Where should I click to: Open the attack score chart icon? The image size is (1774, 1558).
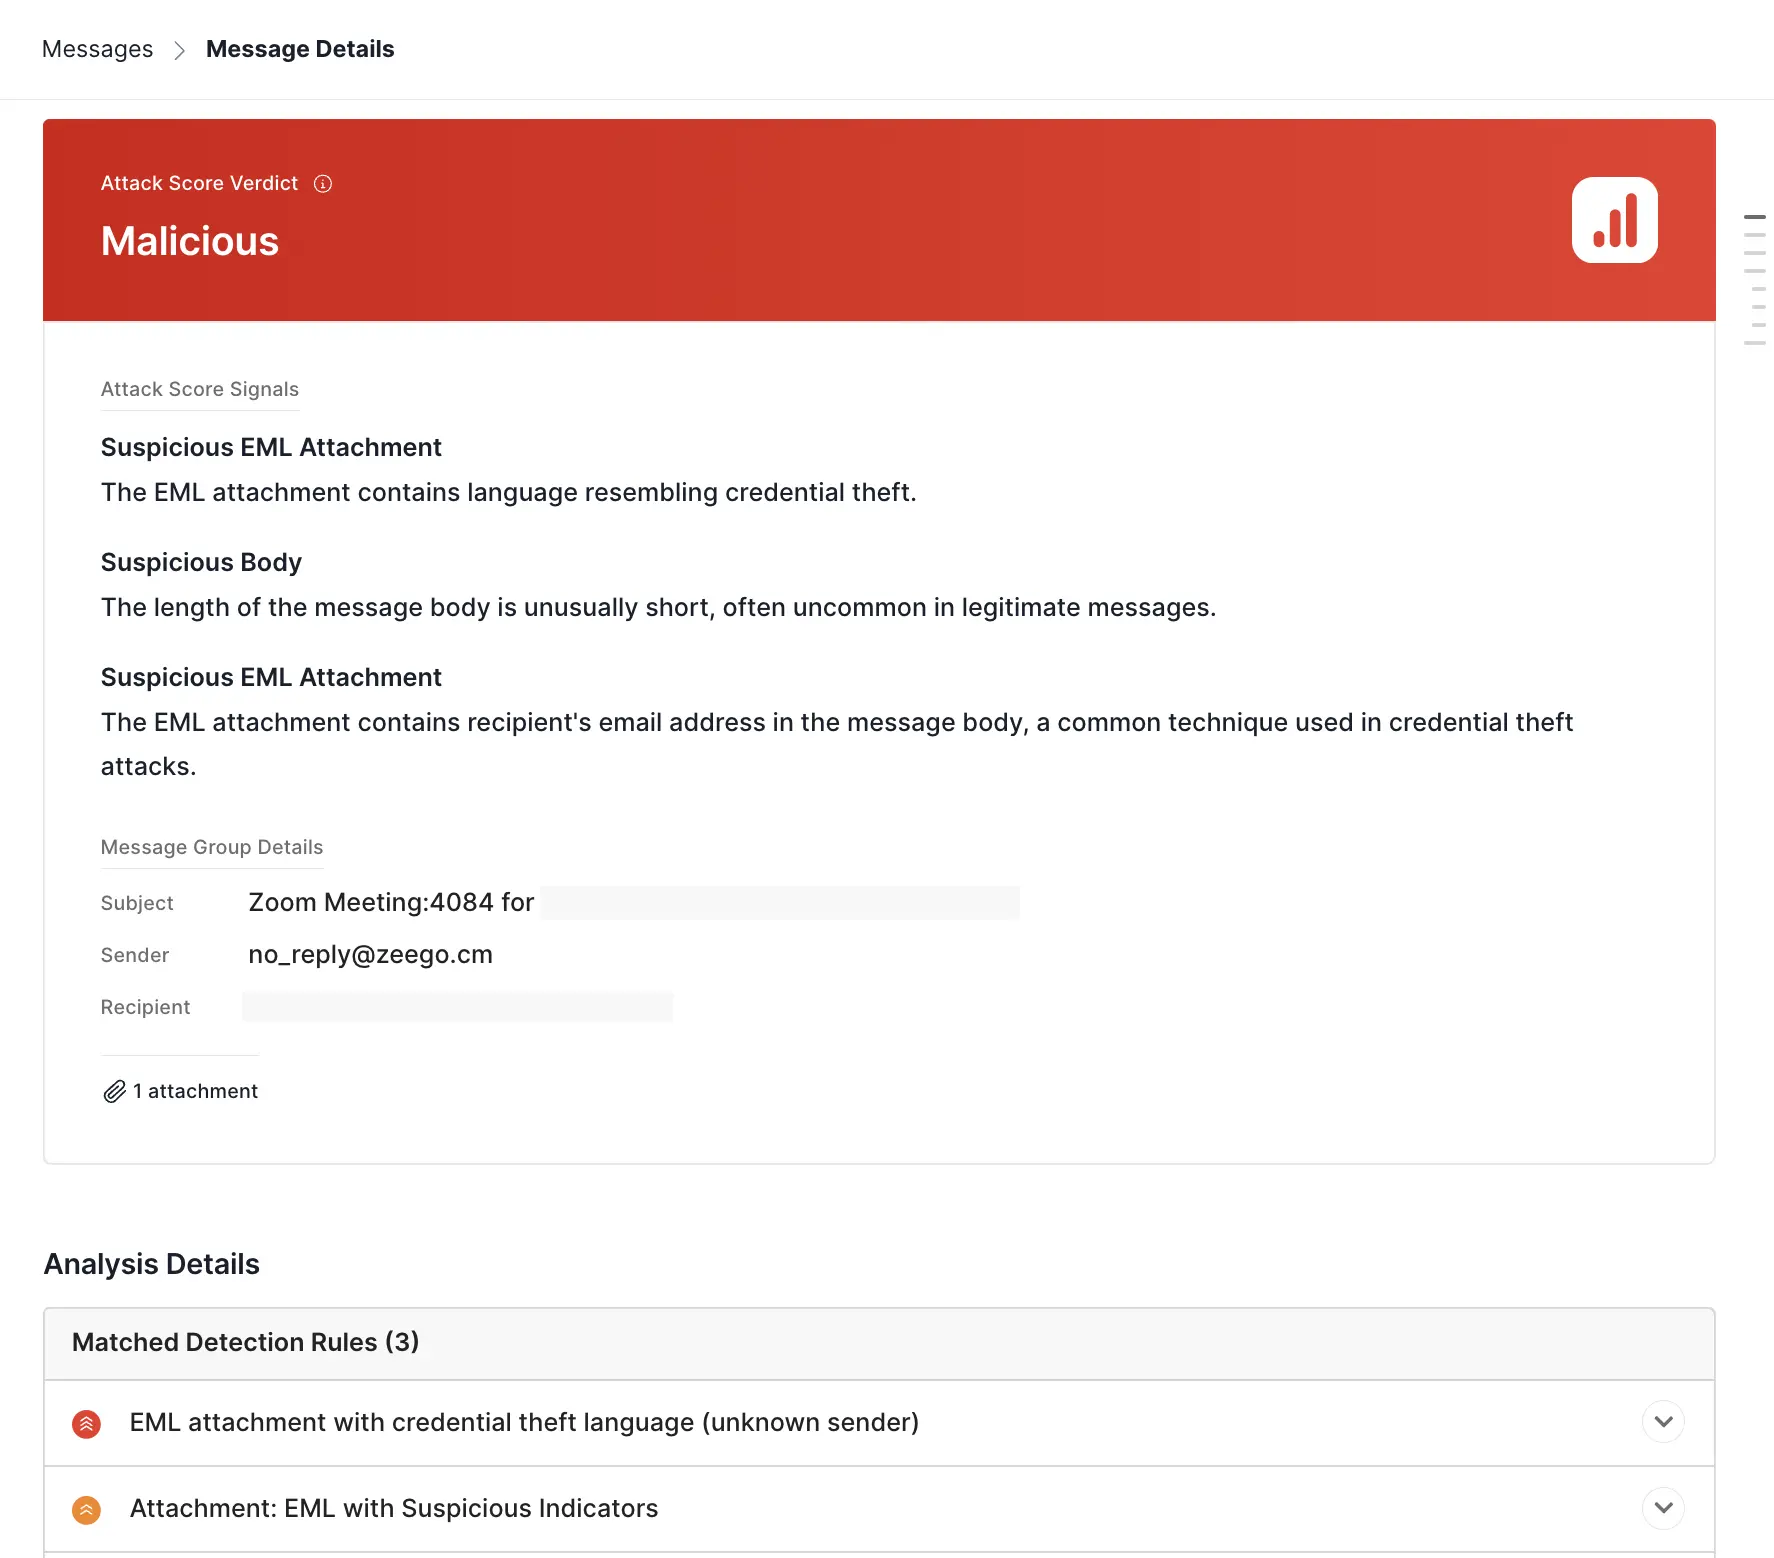click(1614, 220)
